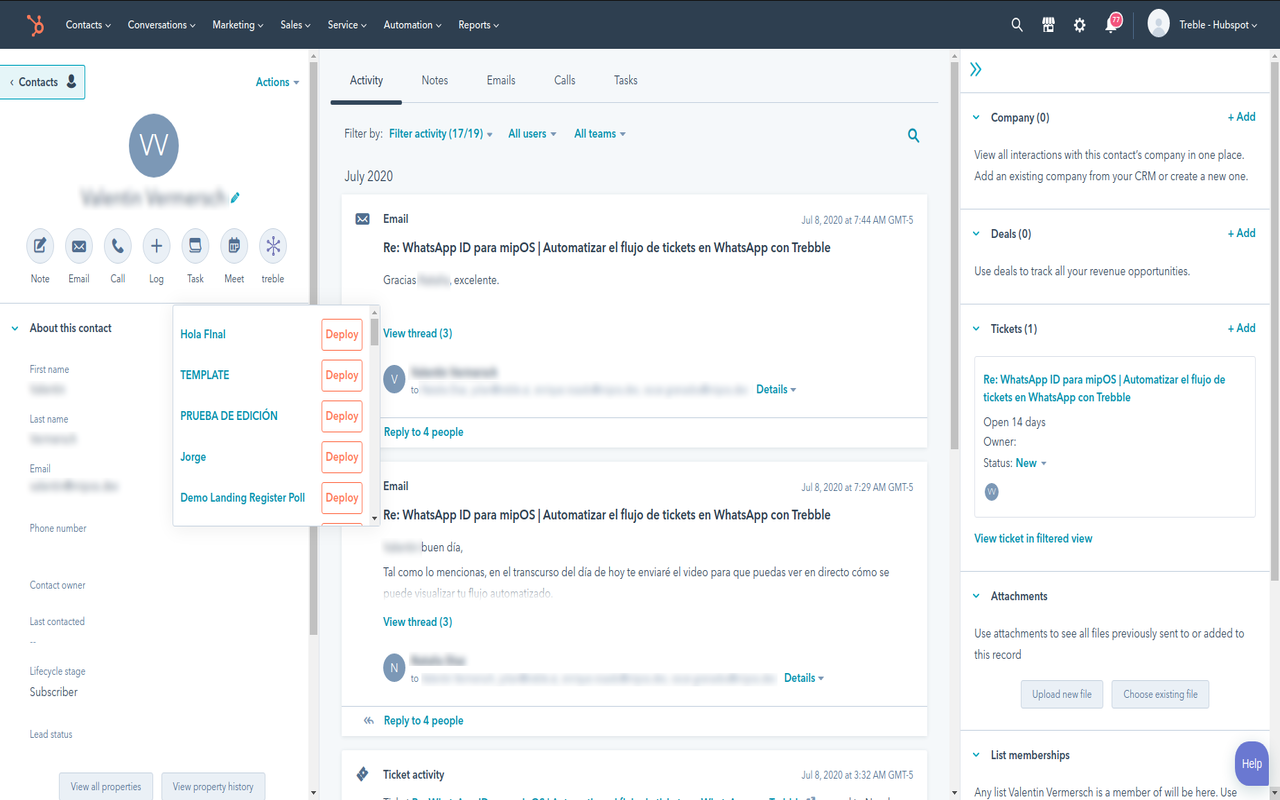The image size is (1280, 800).
Task: Click the treble custom action icon
Action: point(272,246)
